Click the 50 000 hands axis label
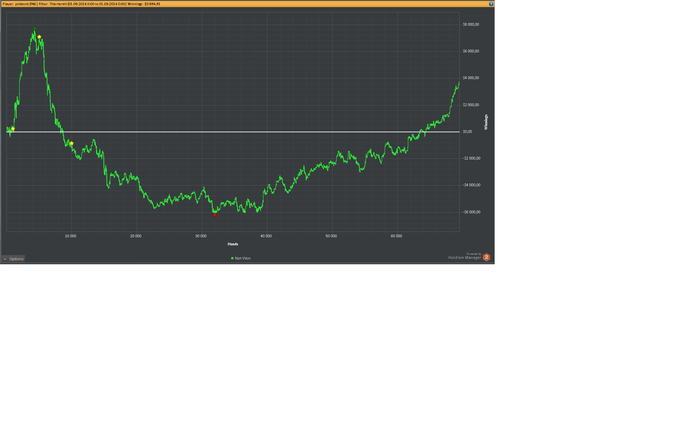Viewport: 700px width, 438px height. pyautogui.click(x=331, y=236)
